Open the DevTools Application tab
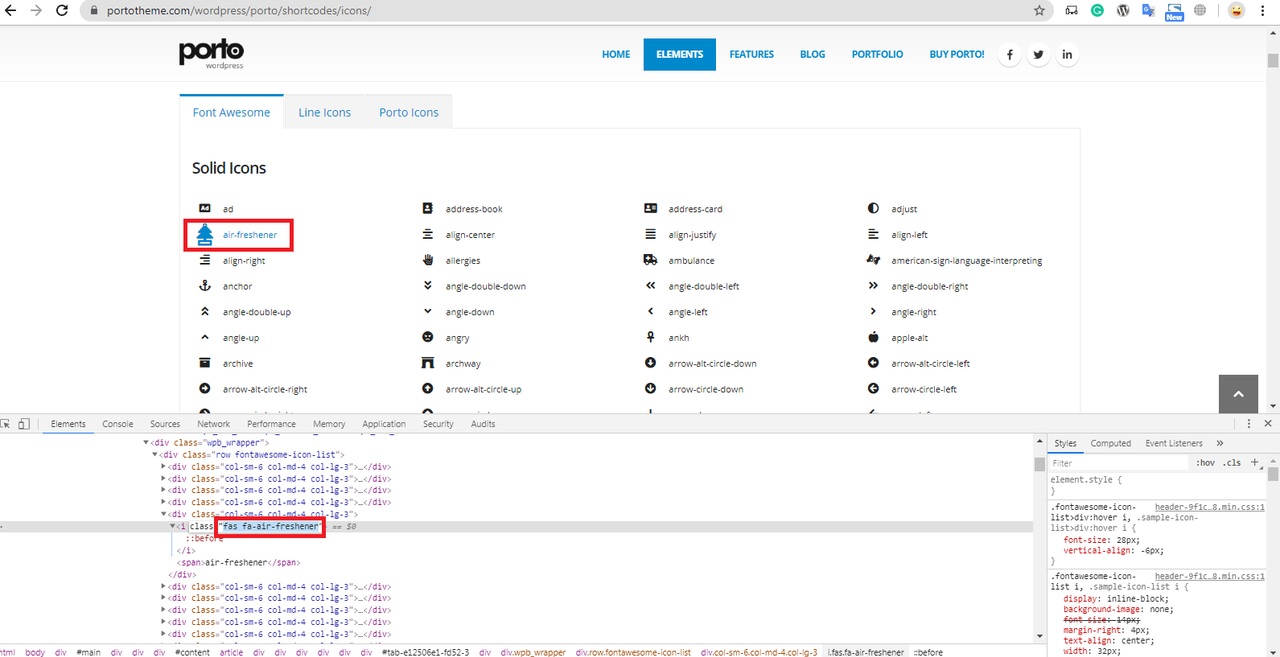This screenshot has height=657, width=1280. click(x=384, y=424)
